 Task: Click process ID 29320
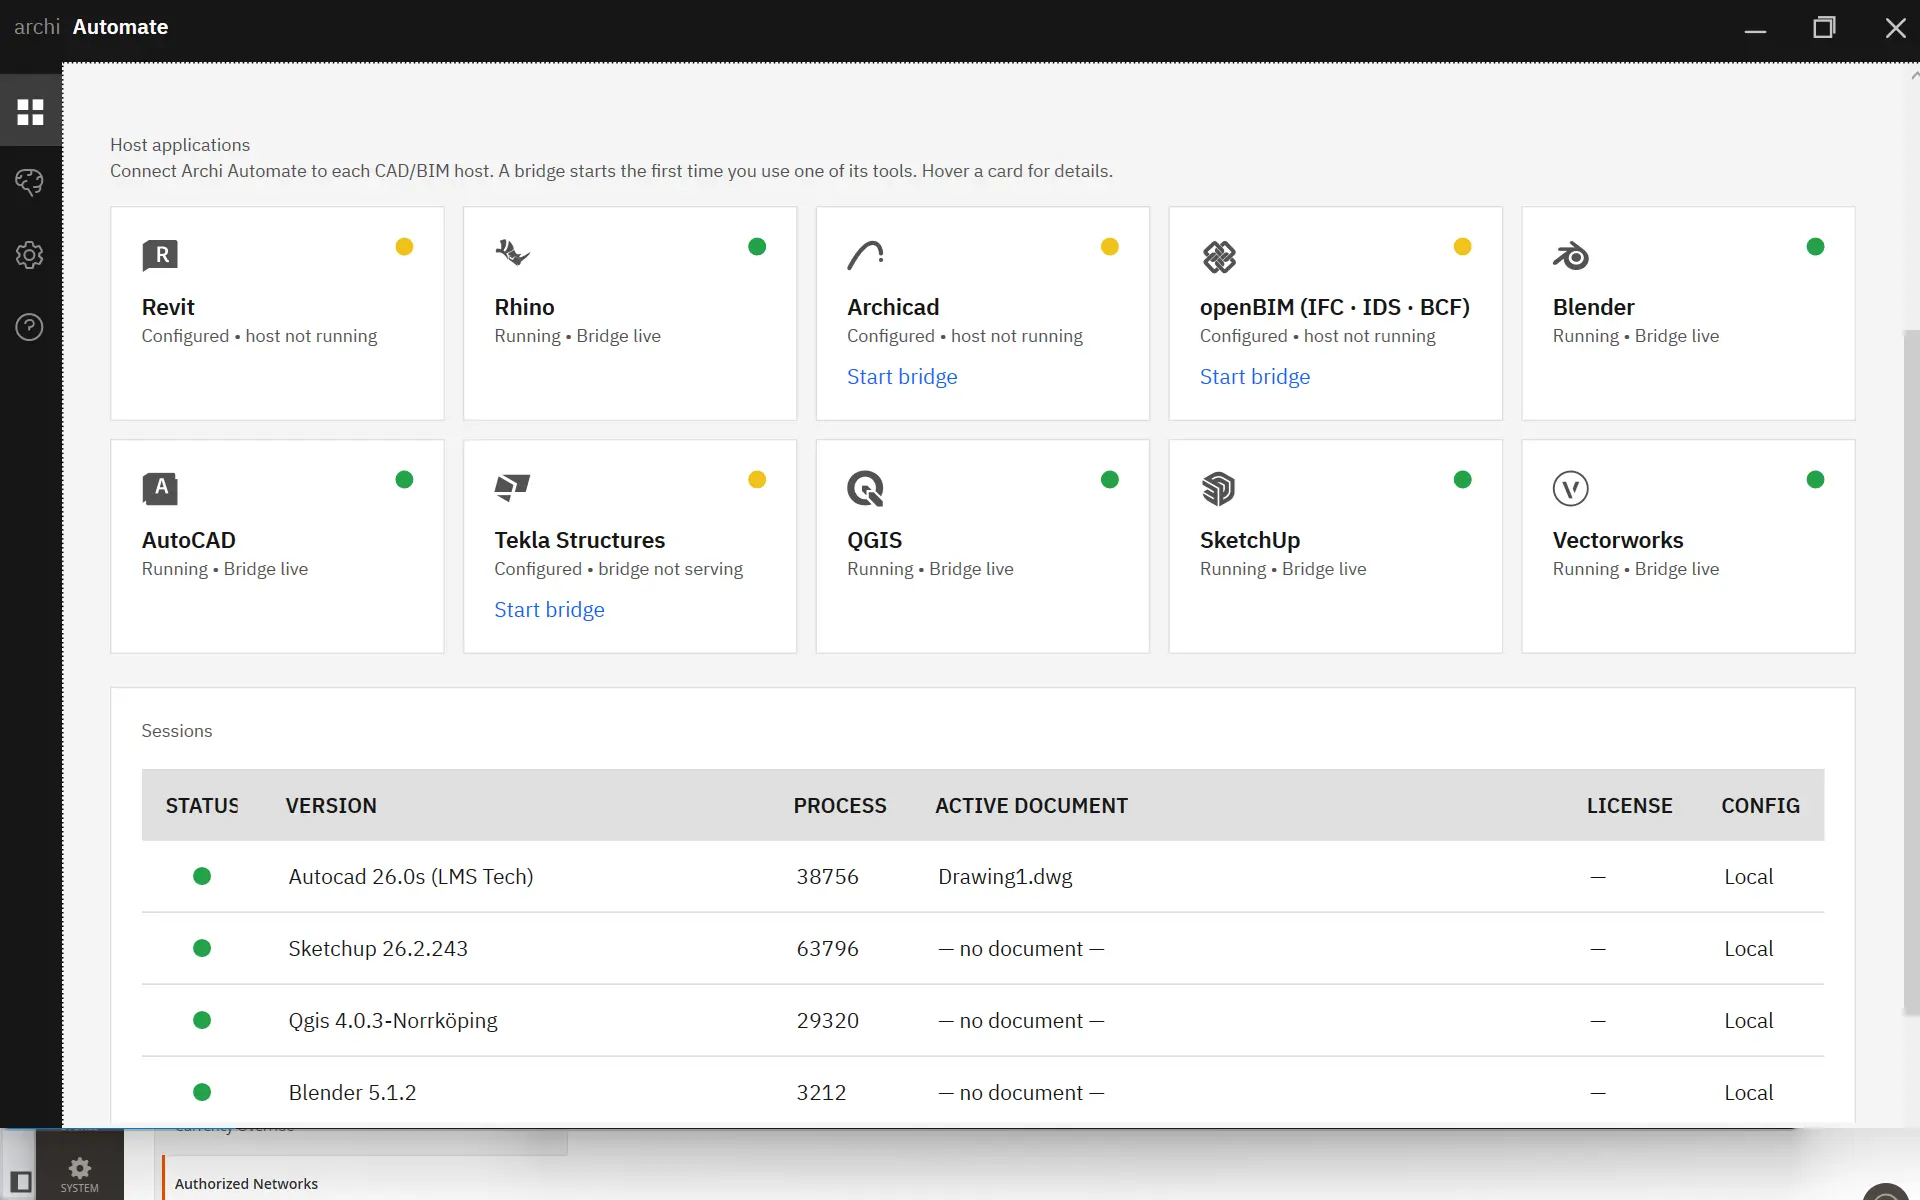[827, 1021]
